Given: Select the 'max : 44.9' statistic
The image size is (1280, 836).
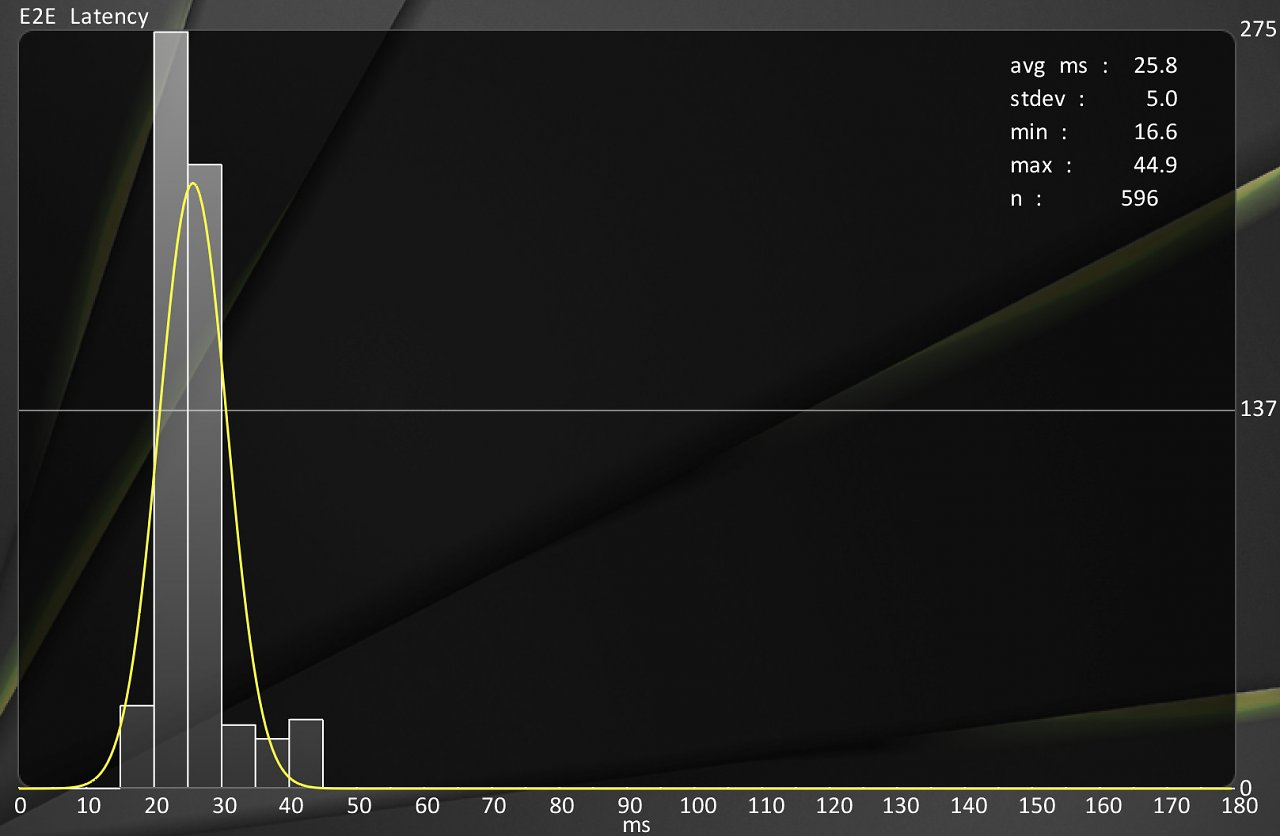Looking at the screenshot, I should (1094, 165).
